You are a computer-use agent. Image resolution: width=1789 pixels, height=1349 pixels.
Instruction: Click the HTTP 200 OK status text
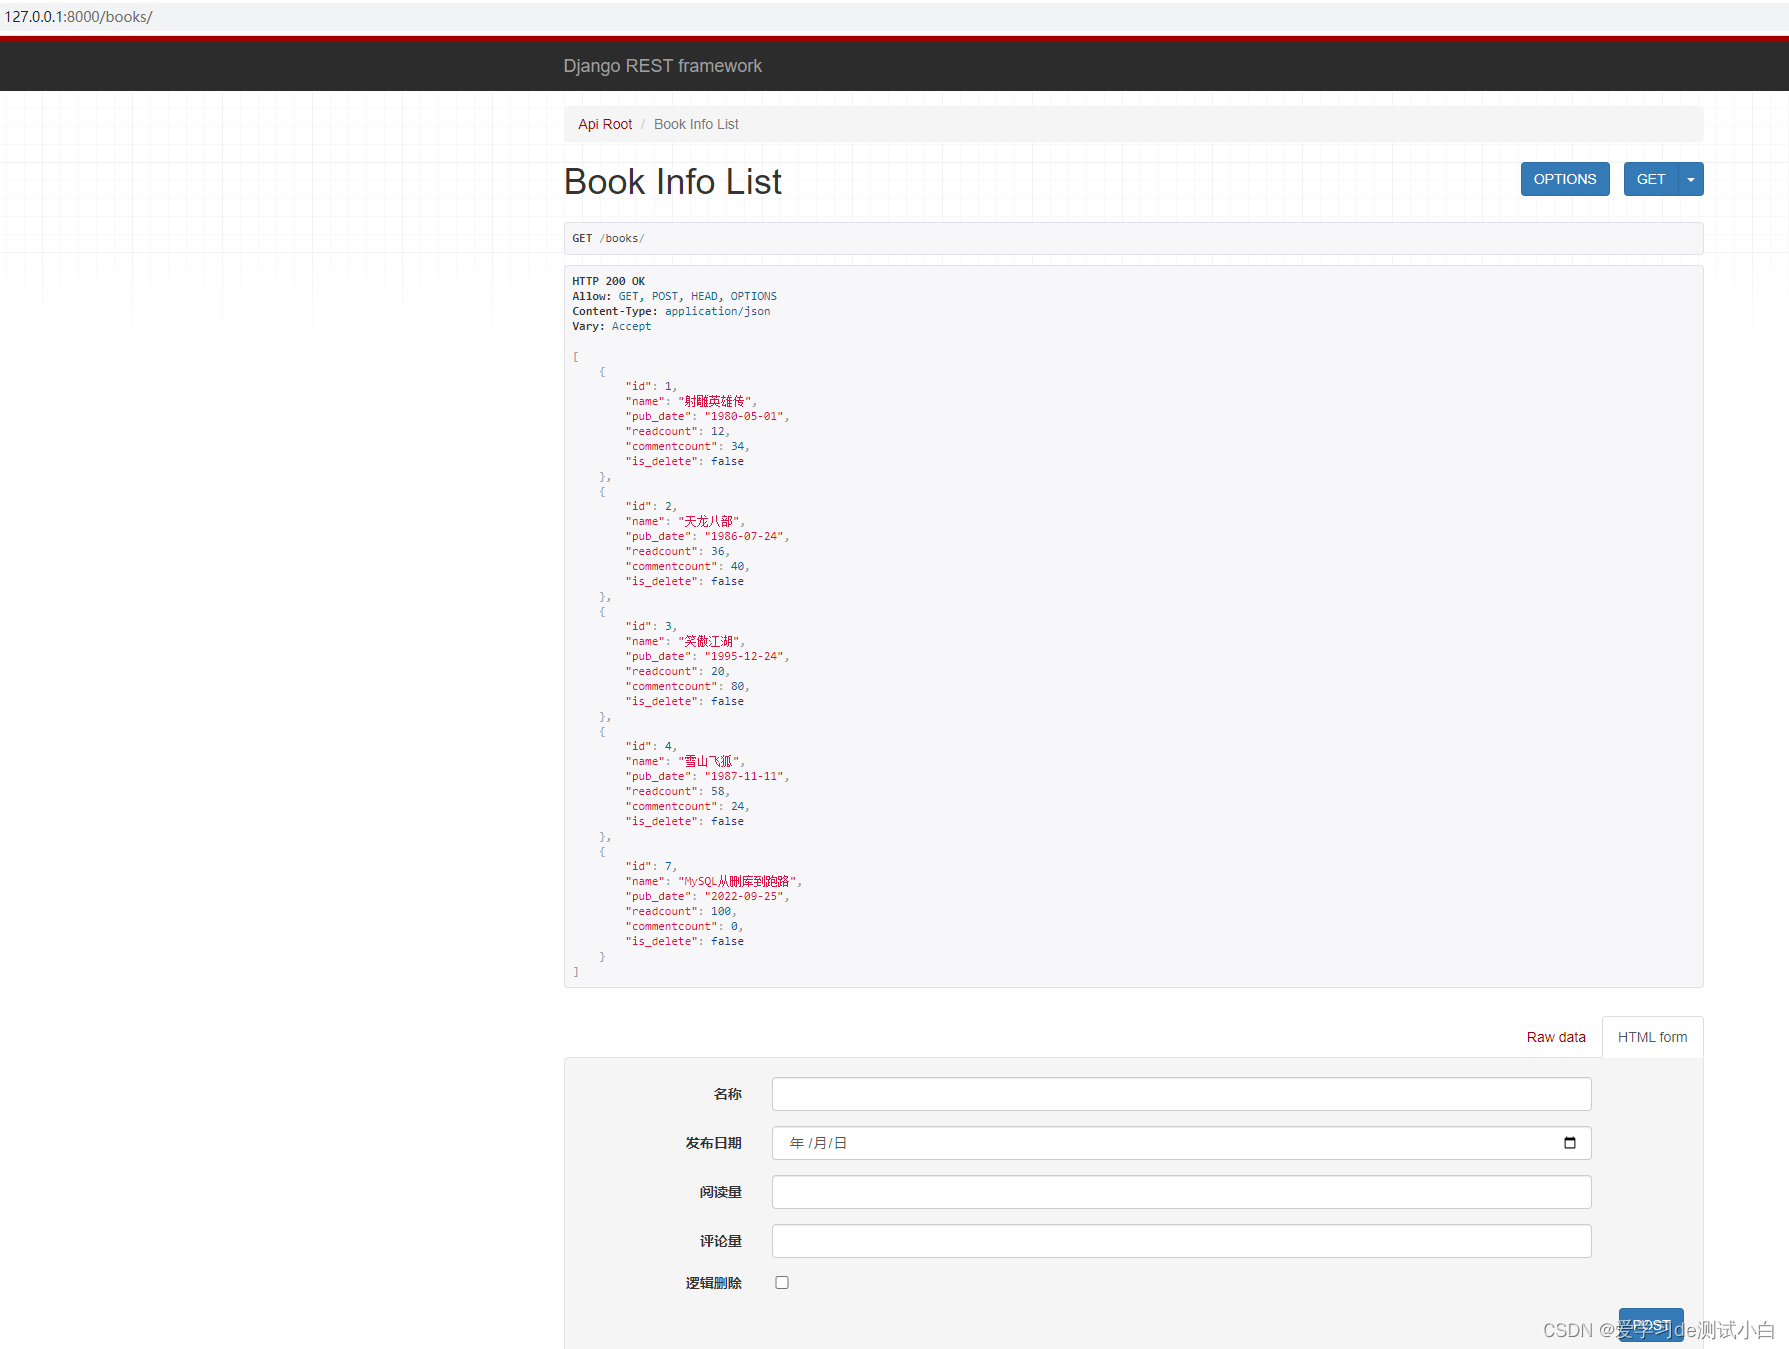pyautogui.click(x=608, y=281)
